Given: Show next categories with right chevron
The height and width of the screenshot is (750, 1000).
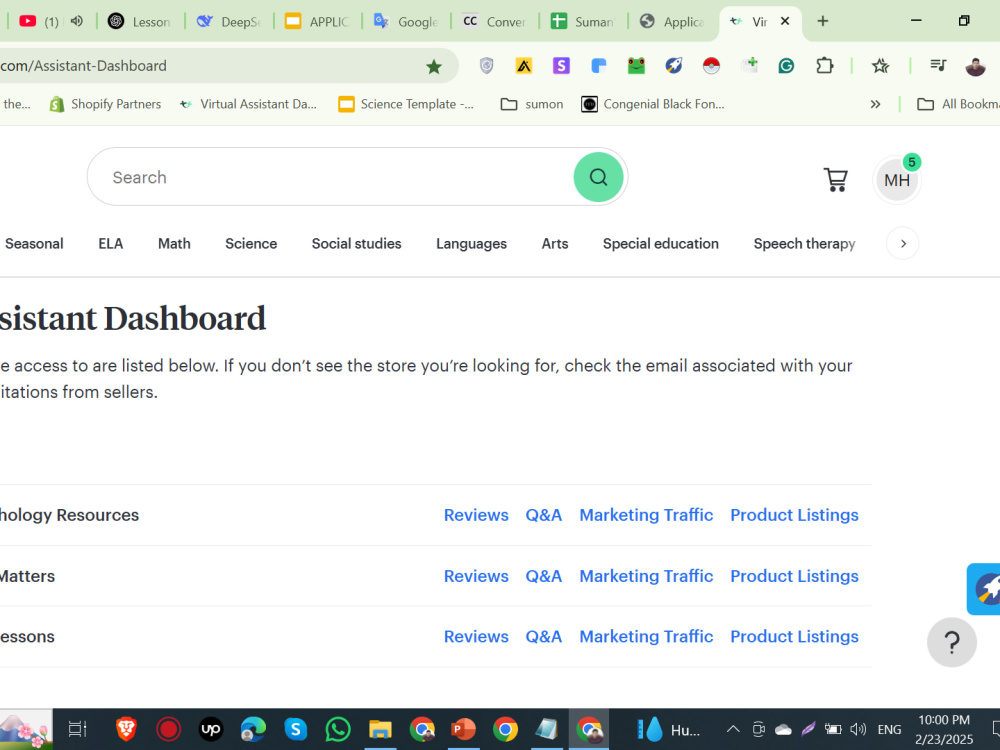Looking at the screenshot, I should pyautogui.click(x=902, y=244).
